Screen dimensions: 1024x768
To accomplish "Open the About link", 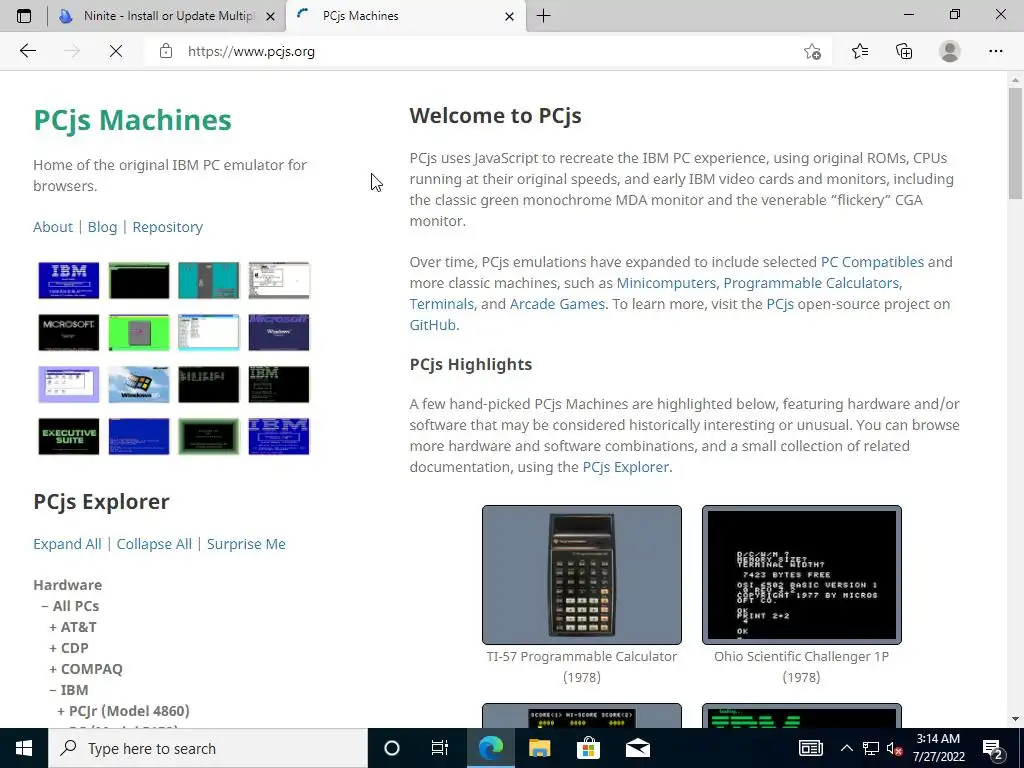I will (x=53, y=227).
